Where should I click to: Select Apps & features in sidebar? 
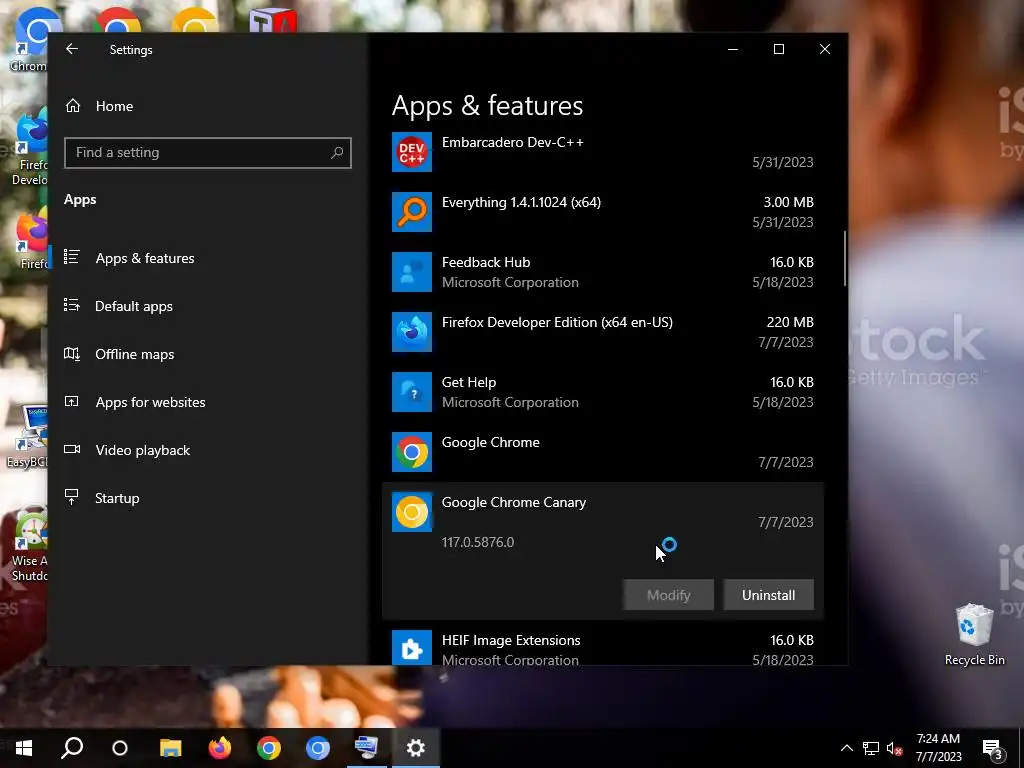pyautogui.click(x=144, y=258)
